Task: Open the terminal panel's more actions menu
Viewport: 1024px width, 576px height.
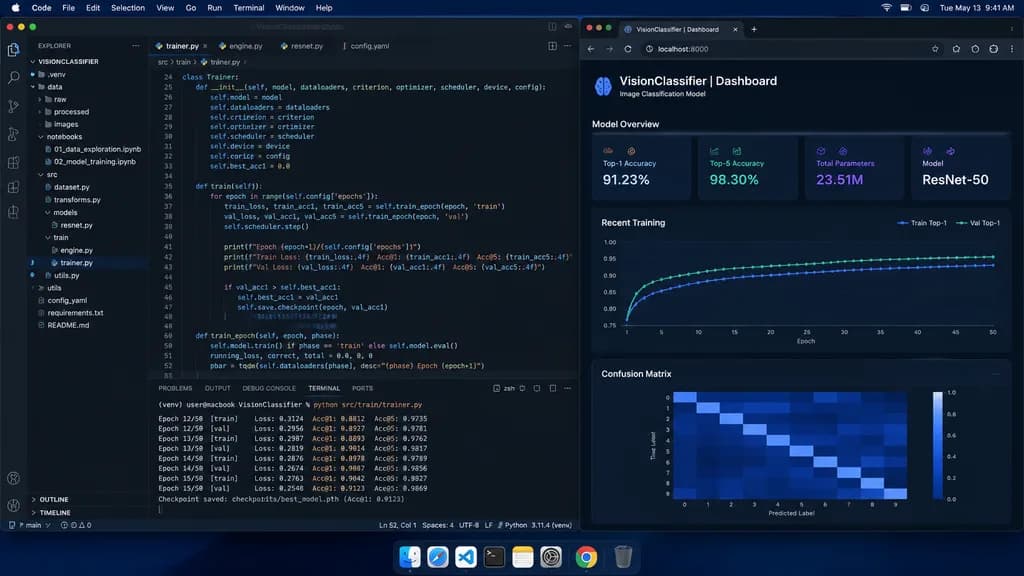Action: pyautogui.click(x=568, y=388)
